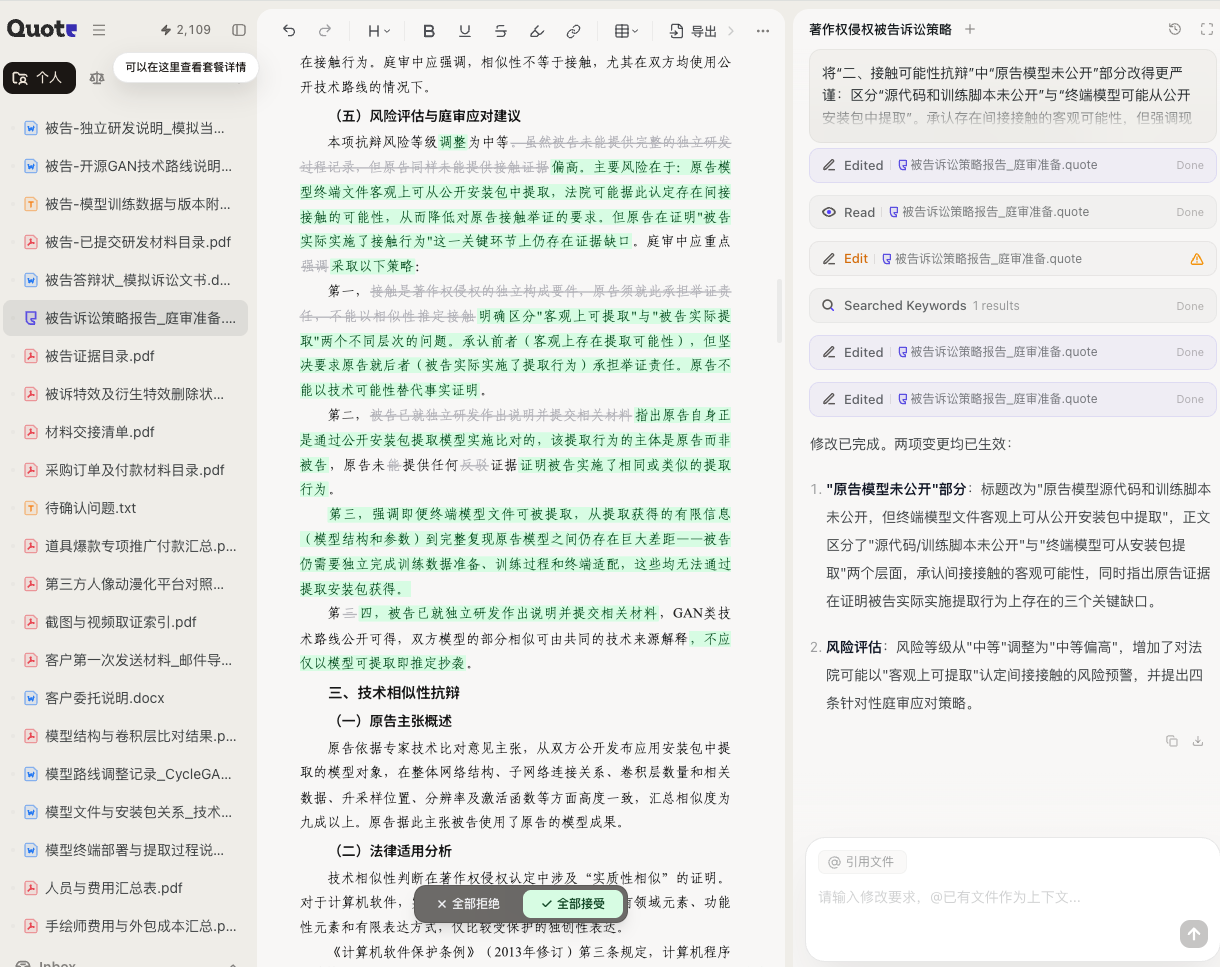Open file 被告-开源GAN技术路线说明...
The height and width of the screenshot is (967, 1220).
pyautogui.click(x=126, y=166)
